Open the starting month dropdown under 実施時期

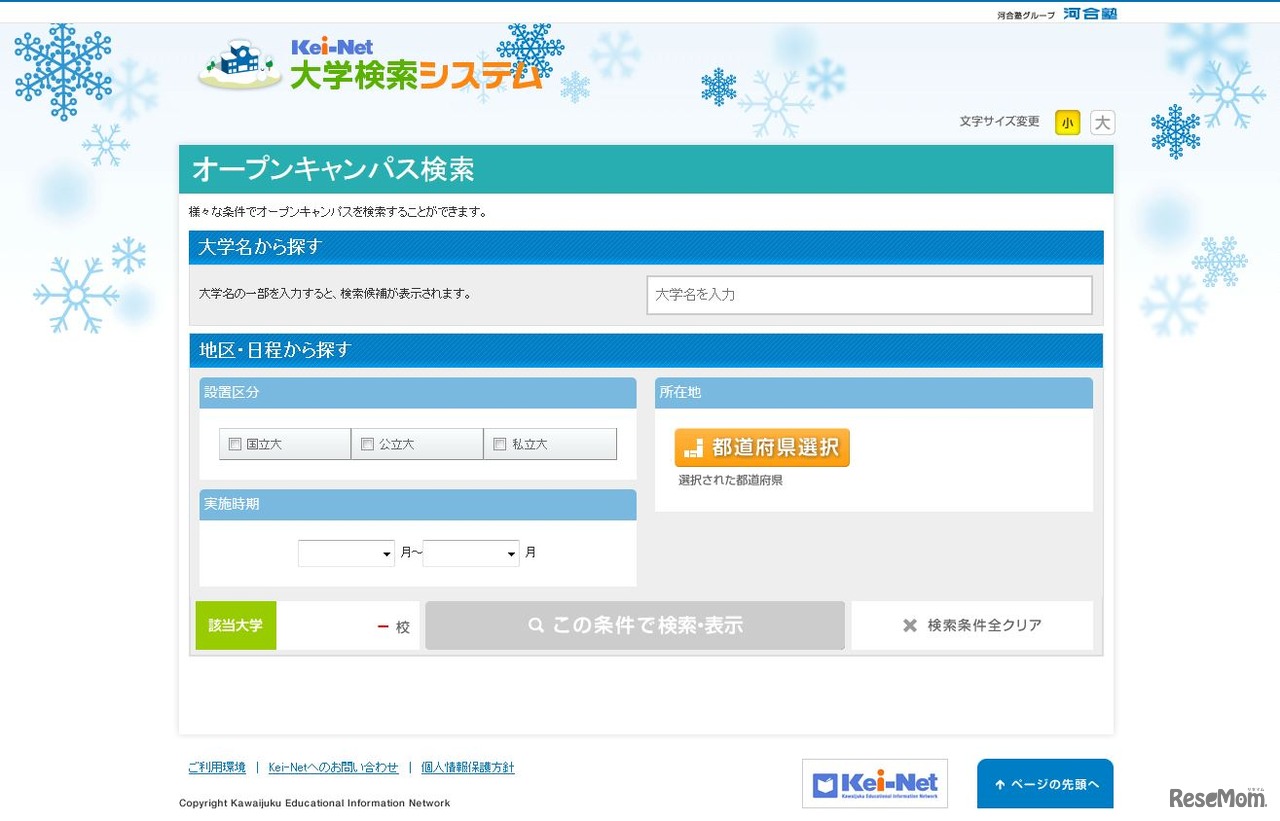point(345,553)
